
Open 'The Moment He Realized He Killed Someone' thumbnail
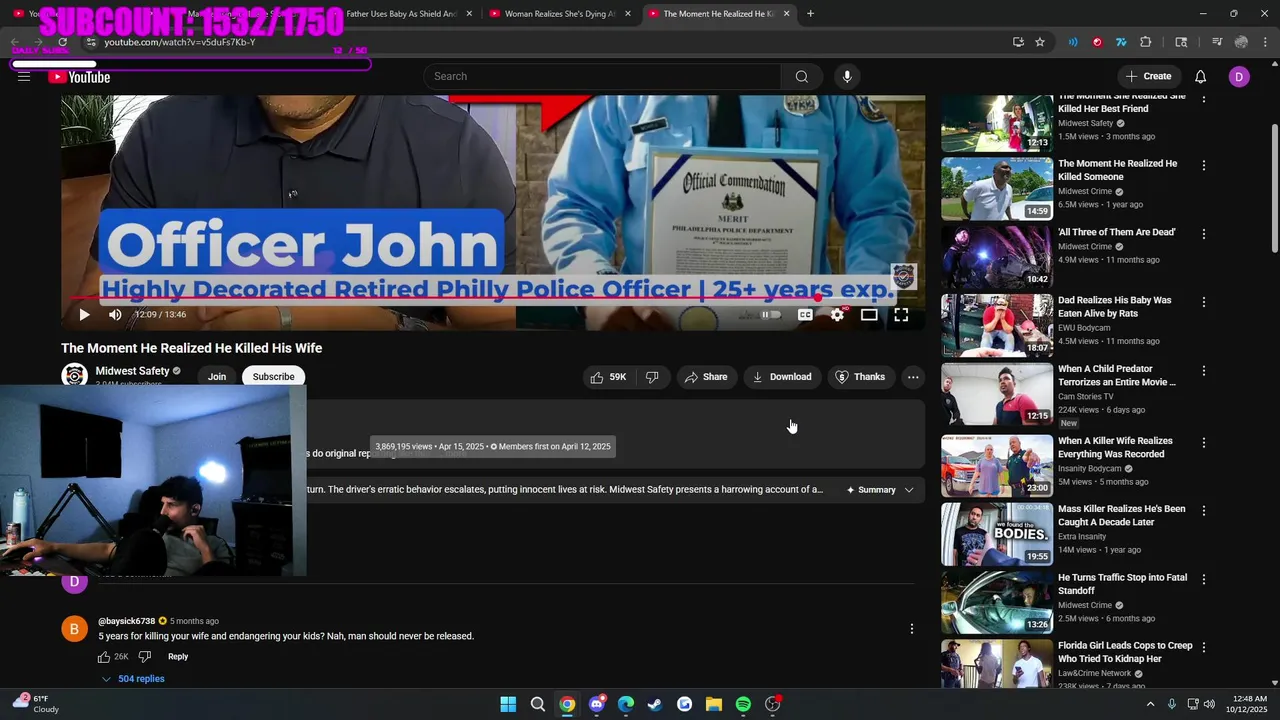(997, 188)
